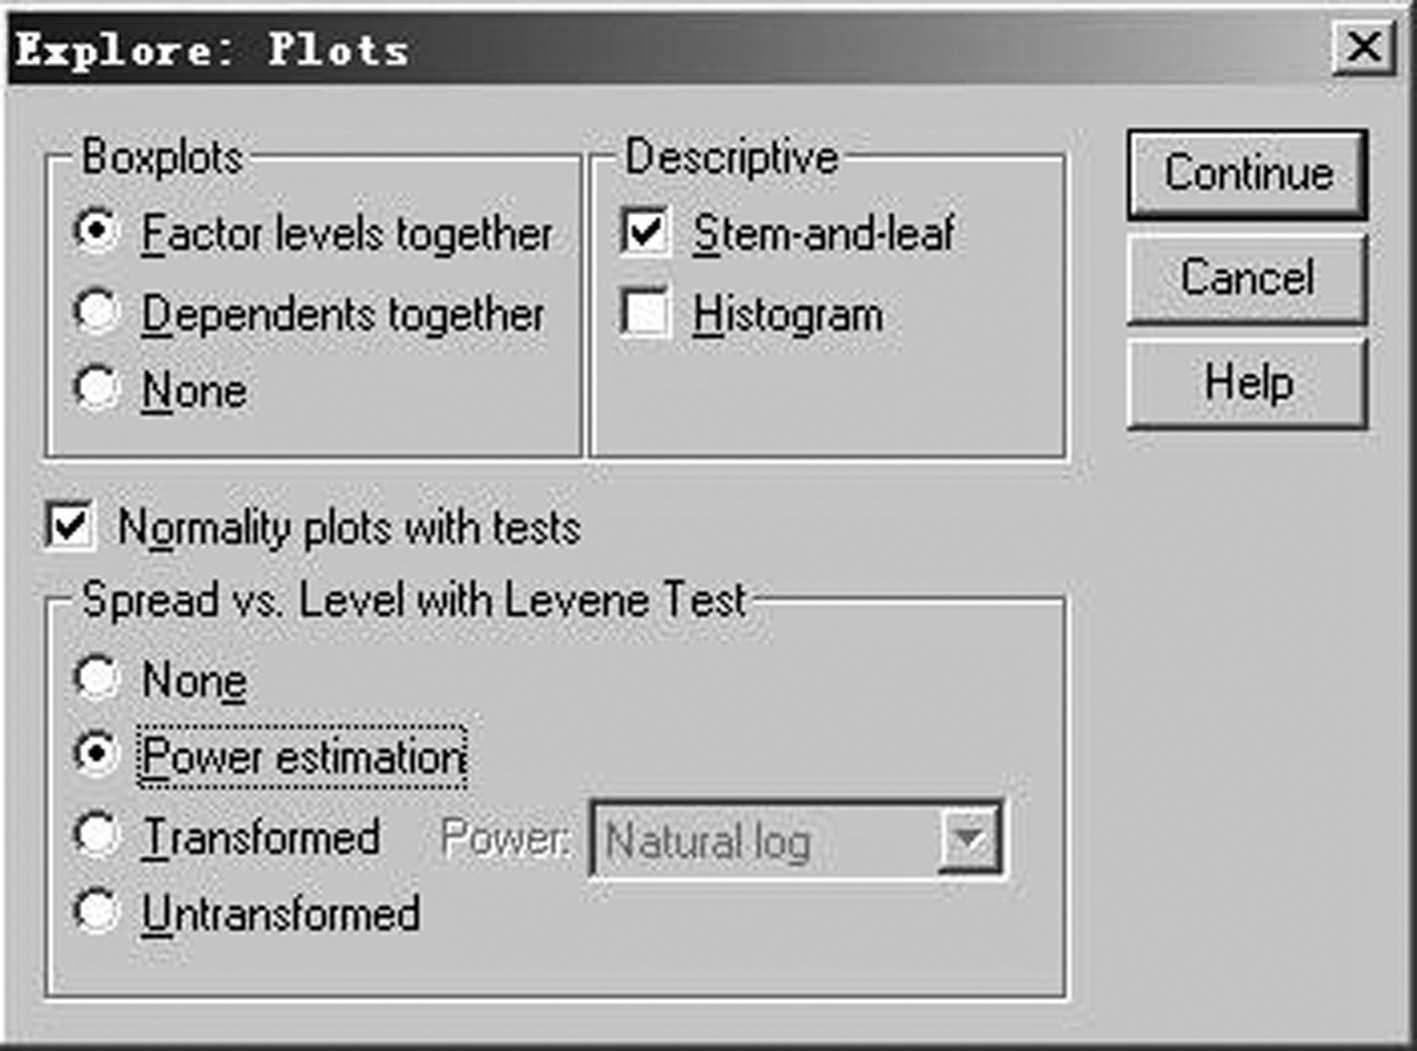This screenshot has height=1051, width=1417.
Task: Enable the Histogram checkbox
Action: pyautogui.click(x=644, y=313)
